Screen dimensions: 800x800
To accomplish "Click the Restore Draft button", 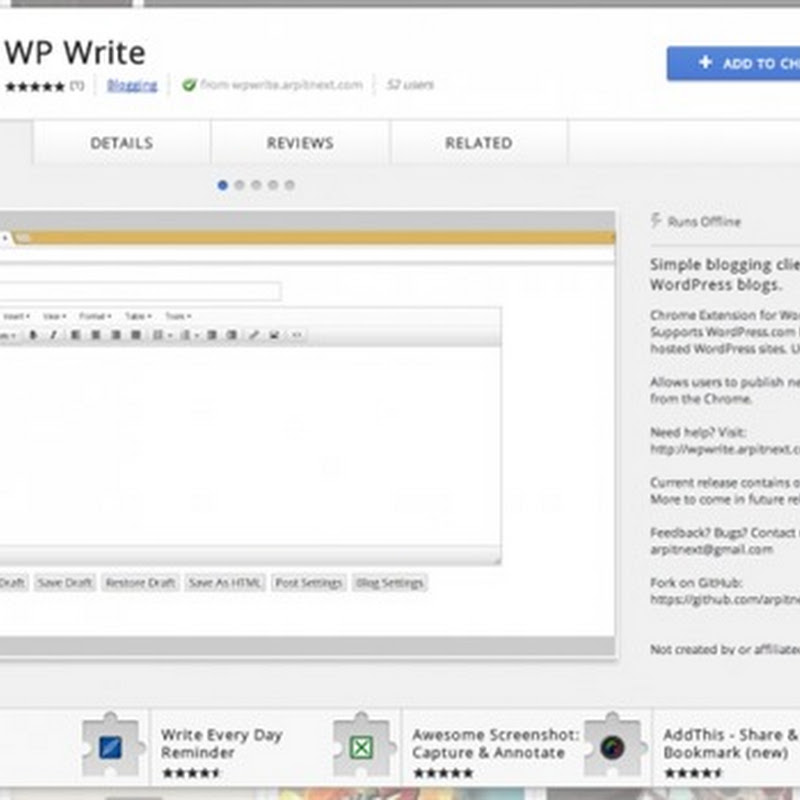I will click(x=140, y=582).
